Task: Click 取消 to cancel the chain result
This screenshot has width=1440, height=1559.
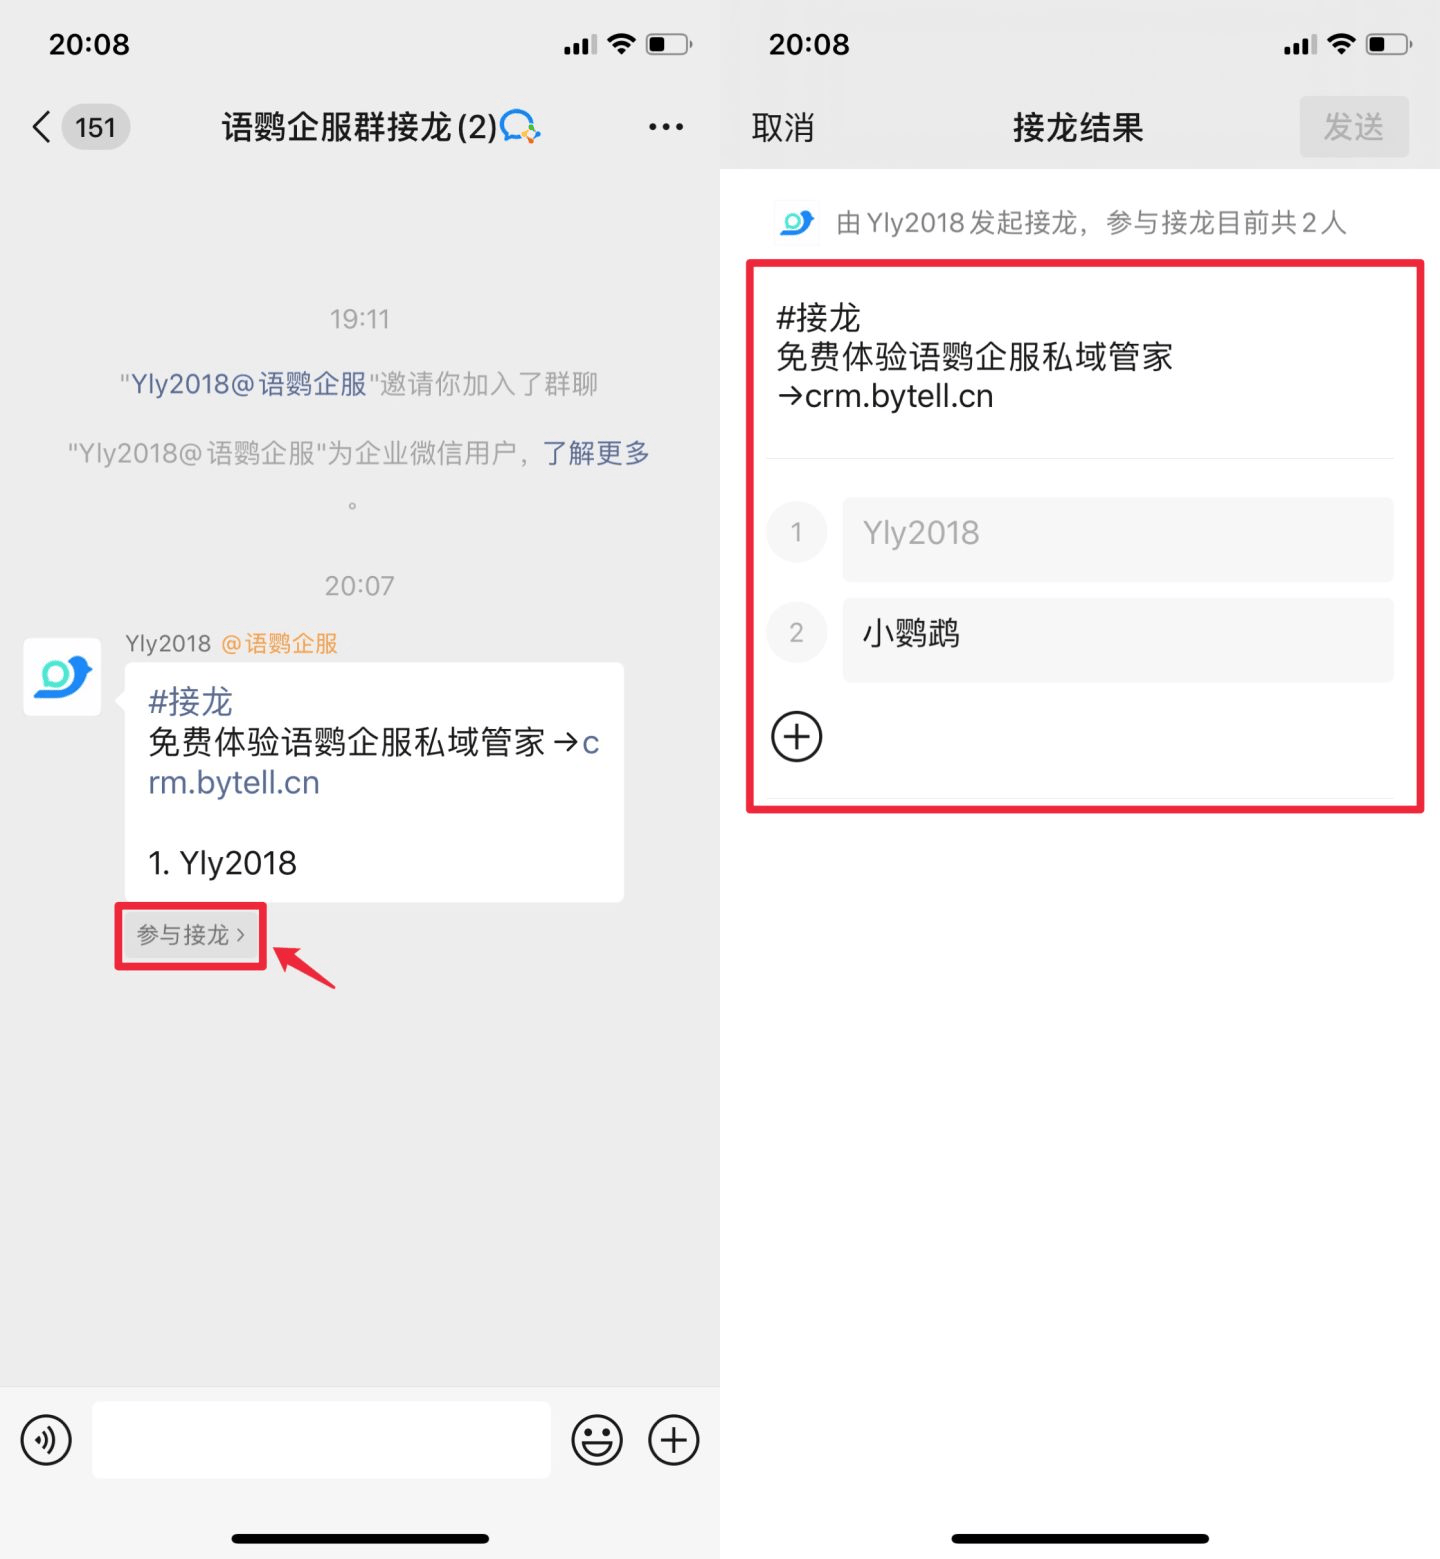Action: [783, 127]
